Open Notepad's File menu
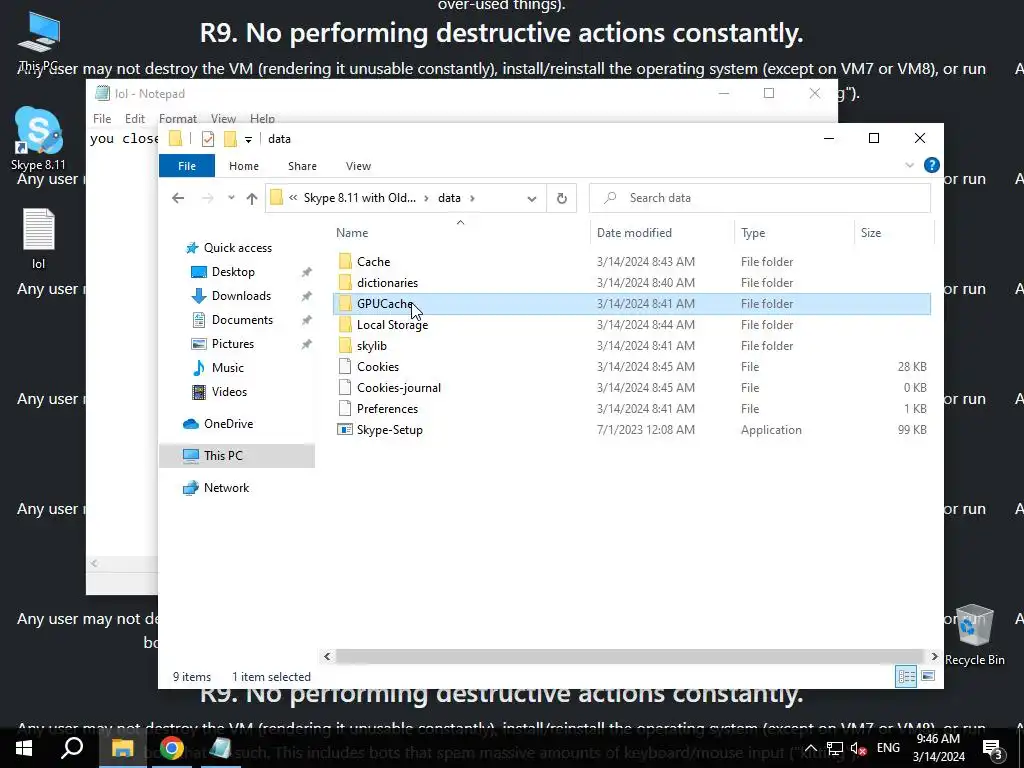Image resolution: width=1024 pixels, height=768 pixels. tap(102, 119)
